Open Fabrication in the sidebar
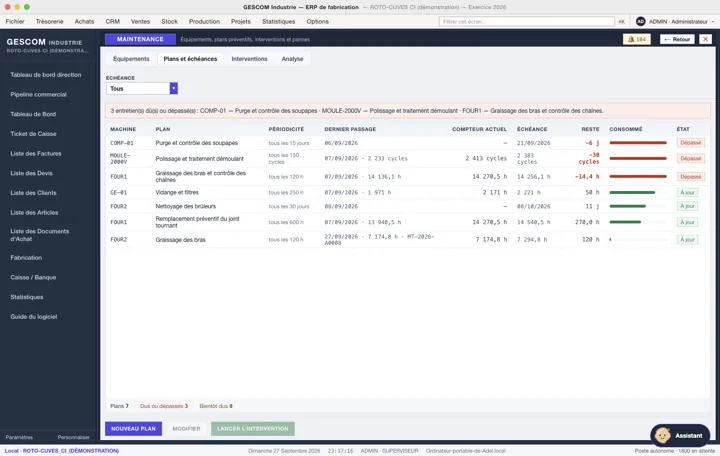 click(x=26, y=258)
